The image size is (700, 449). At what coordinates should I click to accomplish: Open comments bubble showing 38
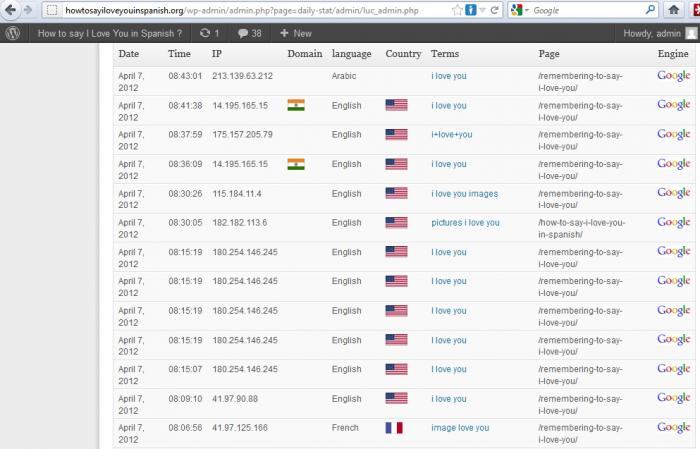pyautogui.click(x=250, y=33)
